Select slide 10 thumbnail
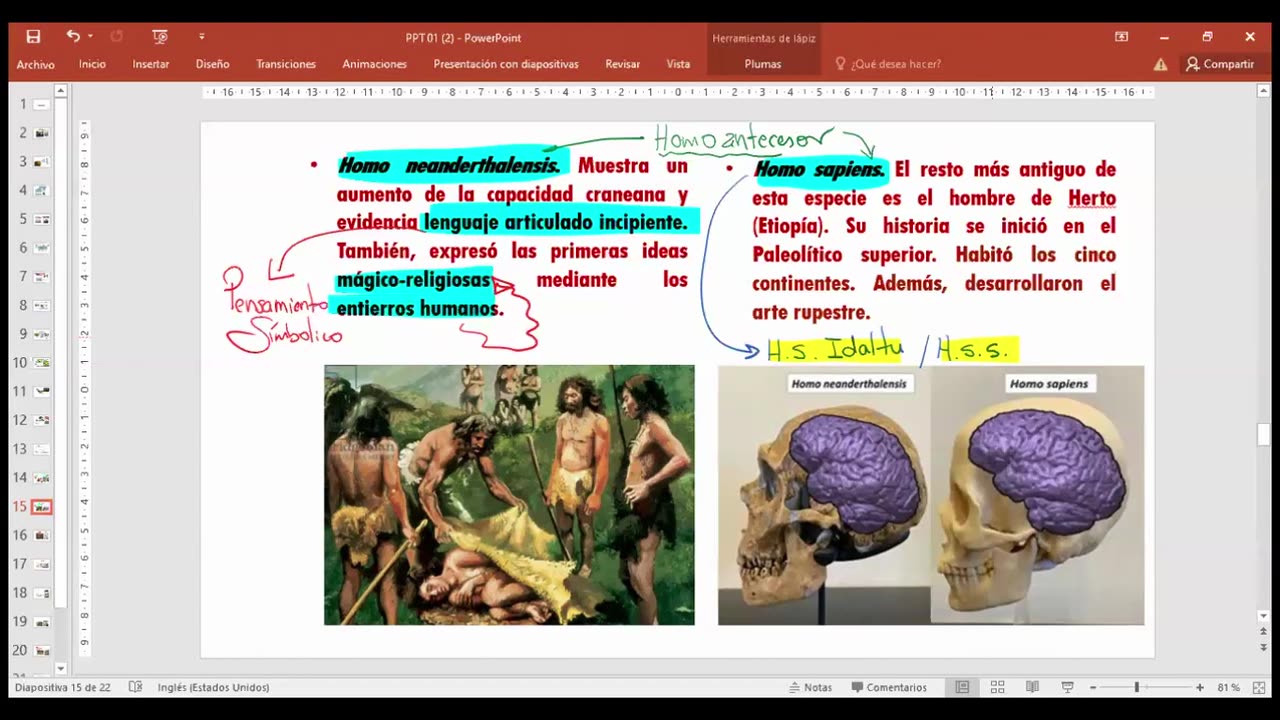The width and height of the screenshot is (1280, 720). [41, 363]
